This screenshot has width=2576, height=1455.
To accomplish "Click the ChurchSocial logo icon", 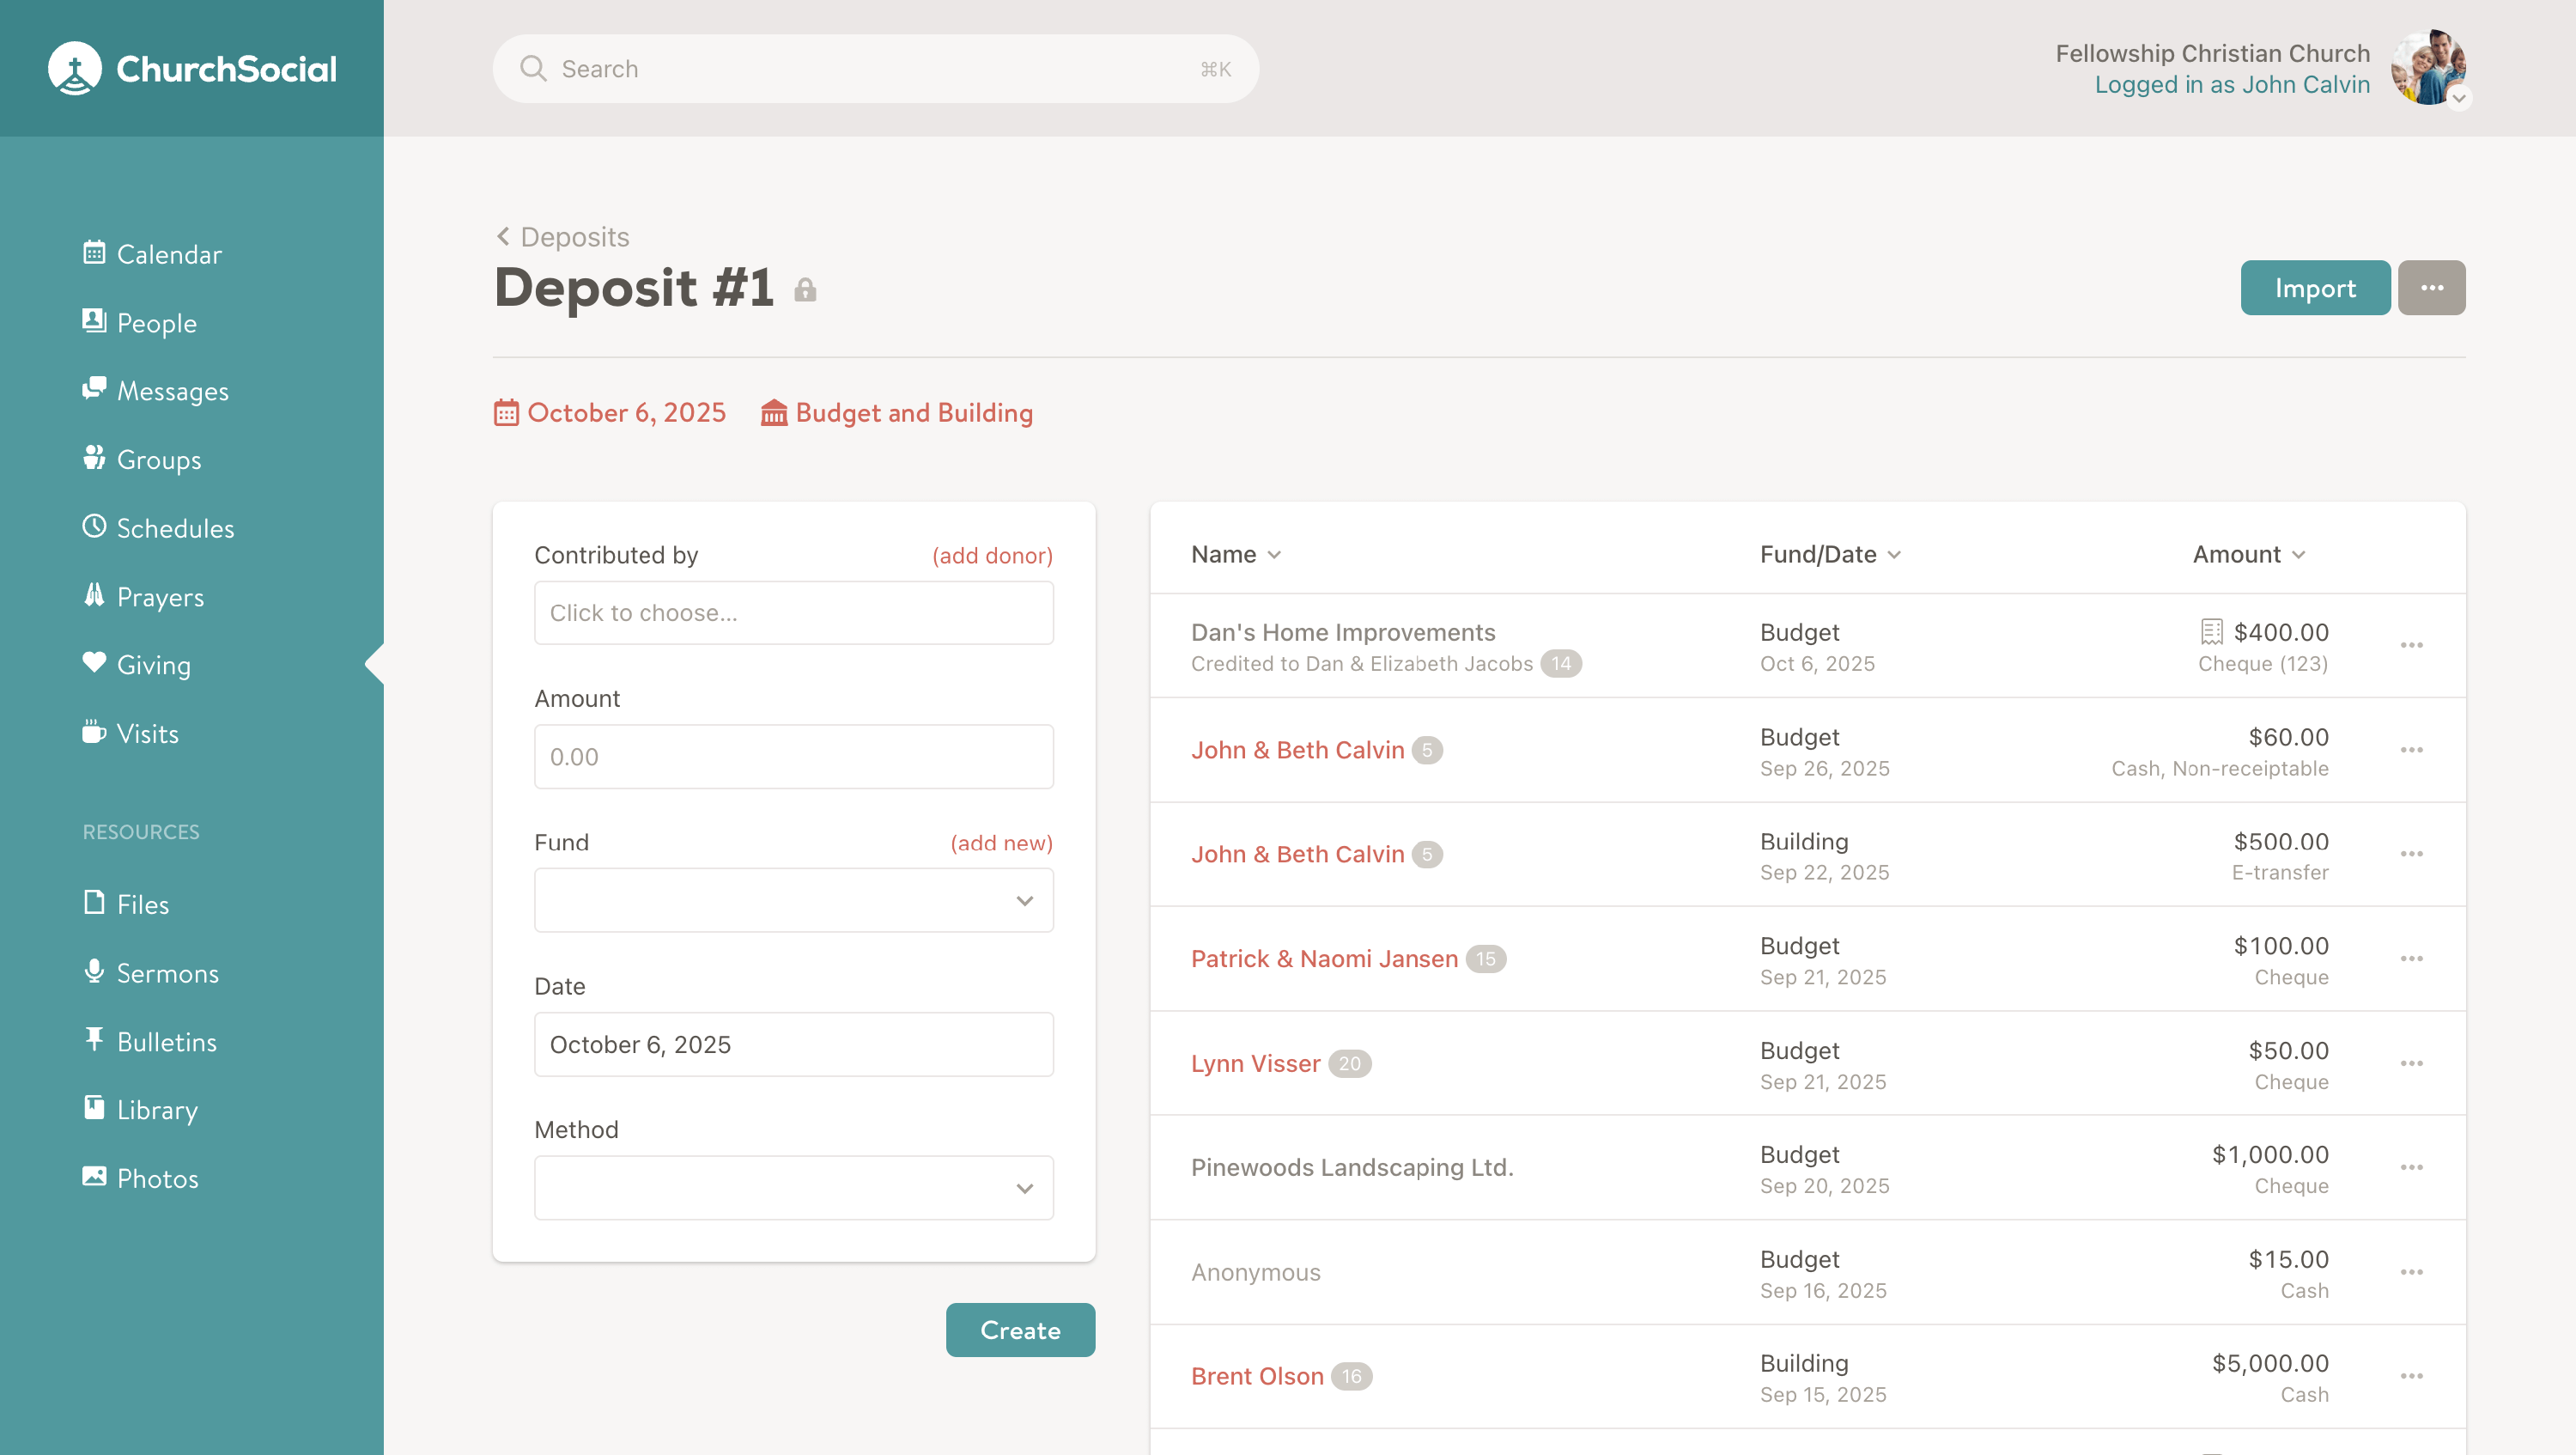I will 75,68.
